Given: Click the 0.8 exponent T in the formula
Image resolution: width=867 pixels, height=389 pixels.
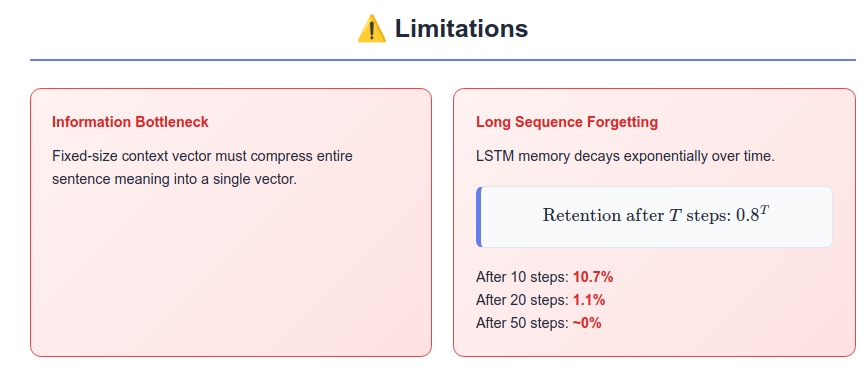Looking at the screenshot, I should [x=765, y=209].
